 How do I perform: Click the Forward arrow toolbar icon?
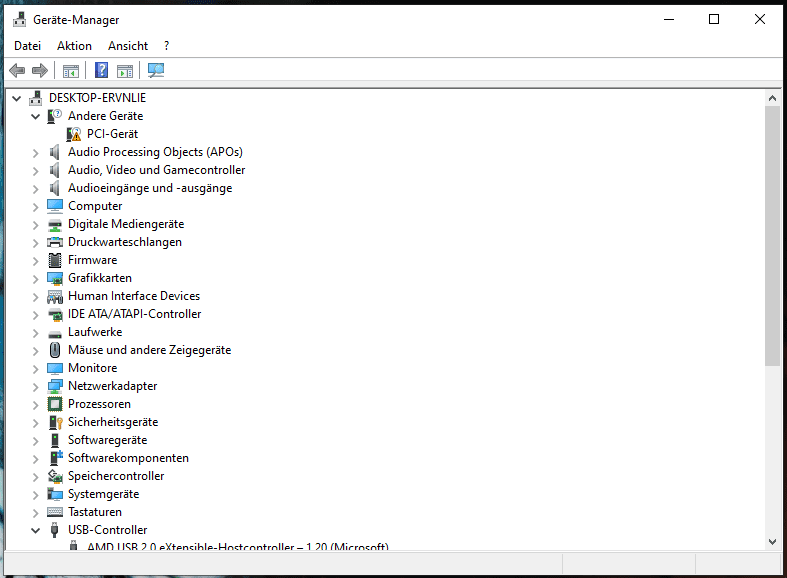click(40, 70)
